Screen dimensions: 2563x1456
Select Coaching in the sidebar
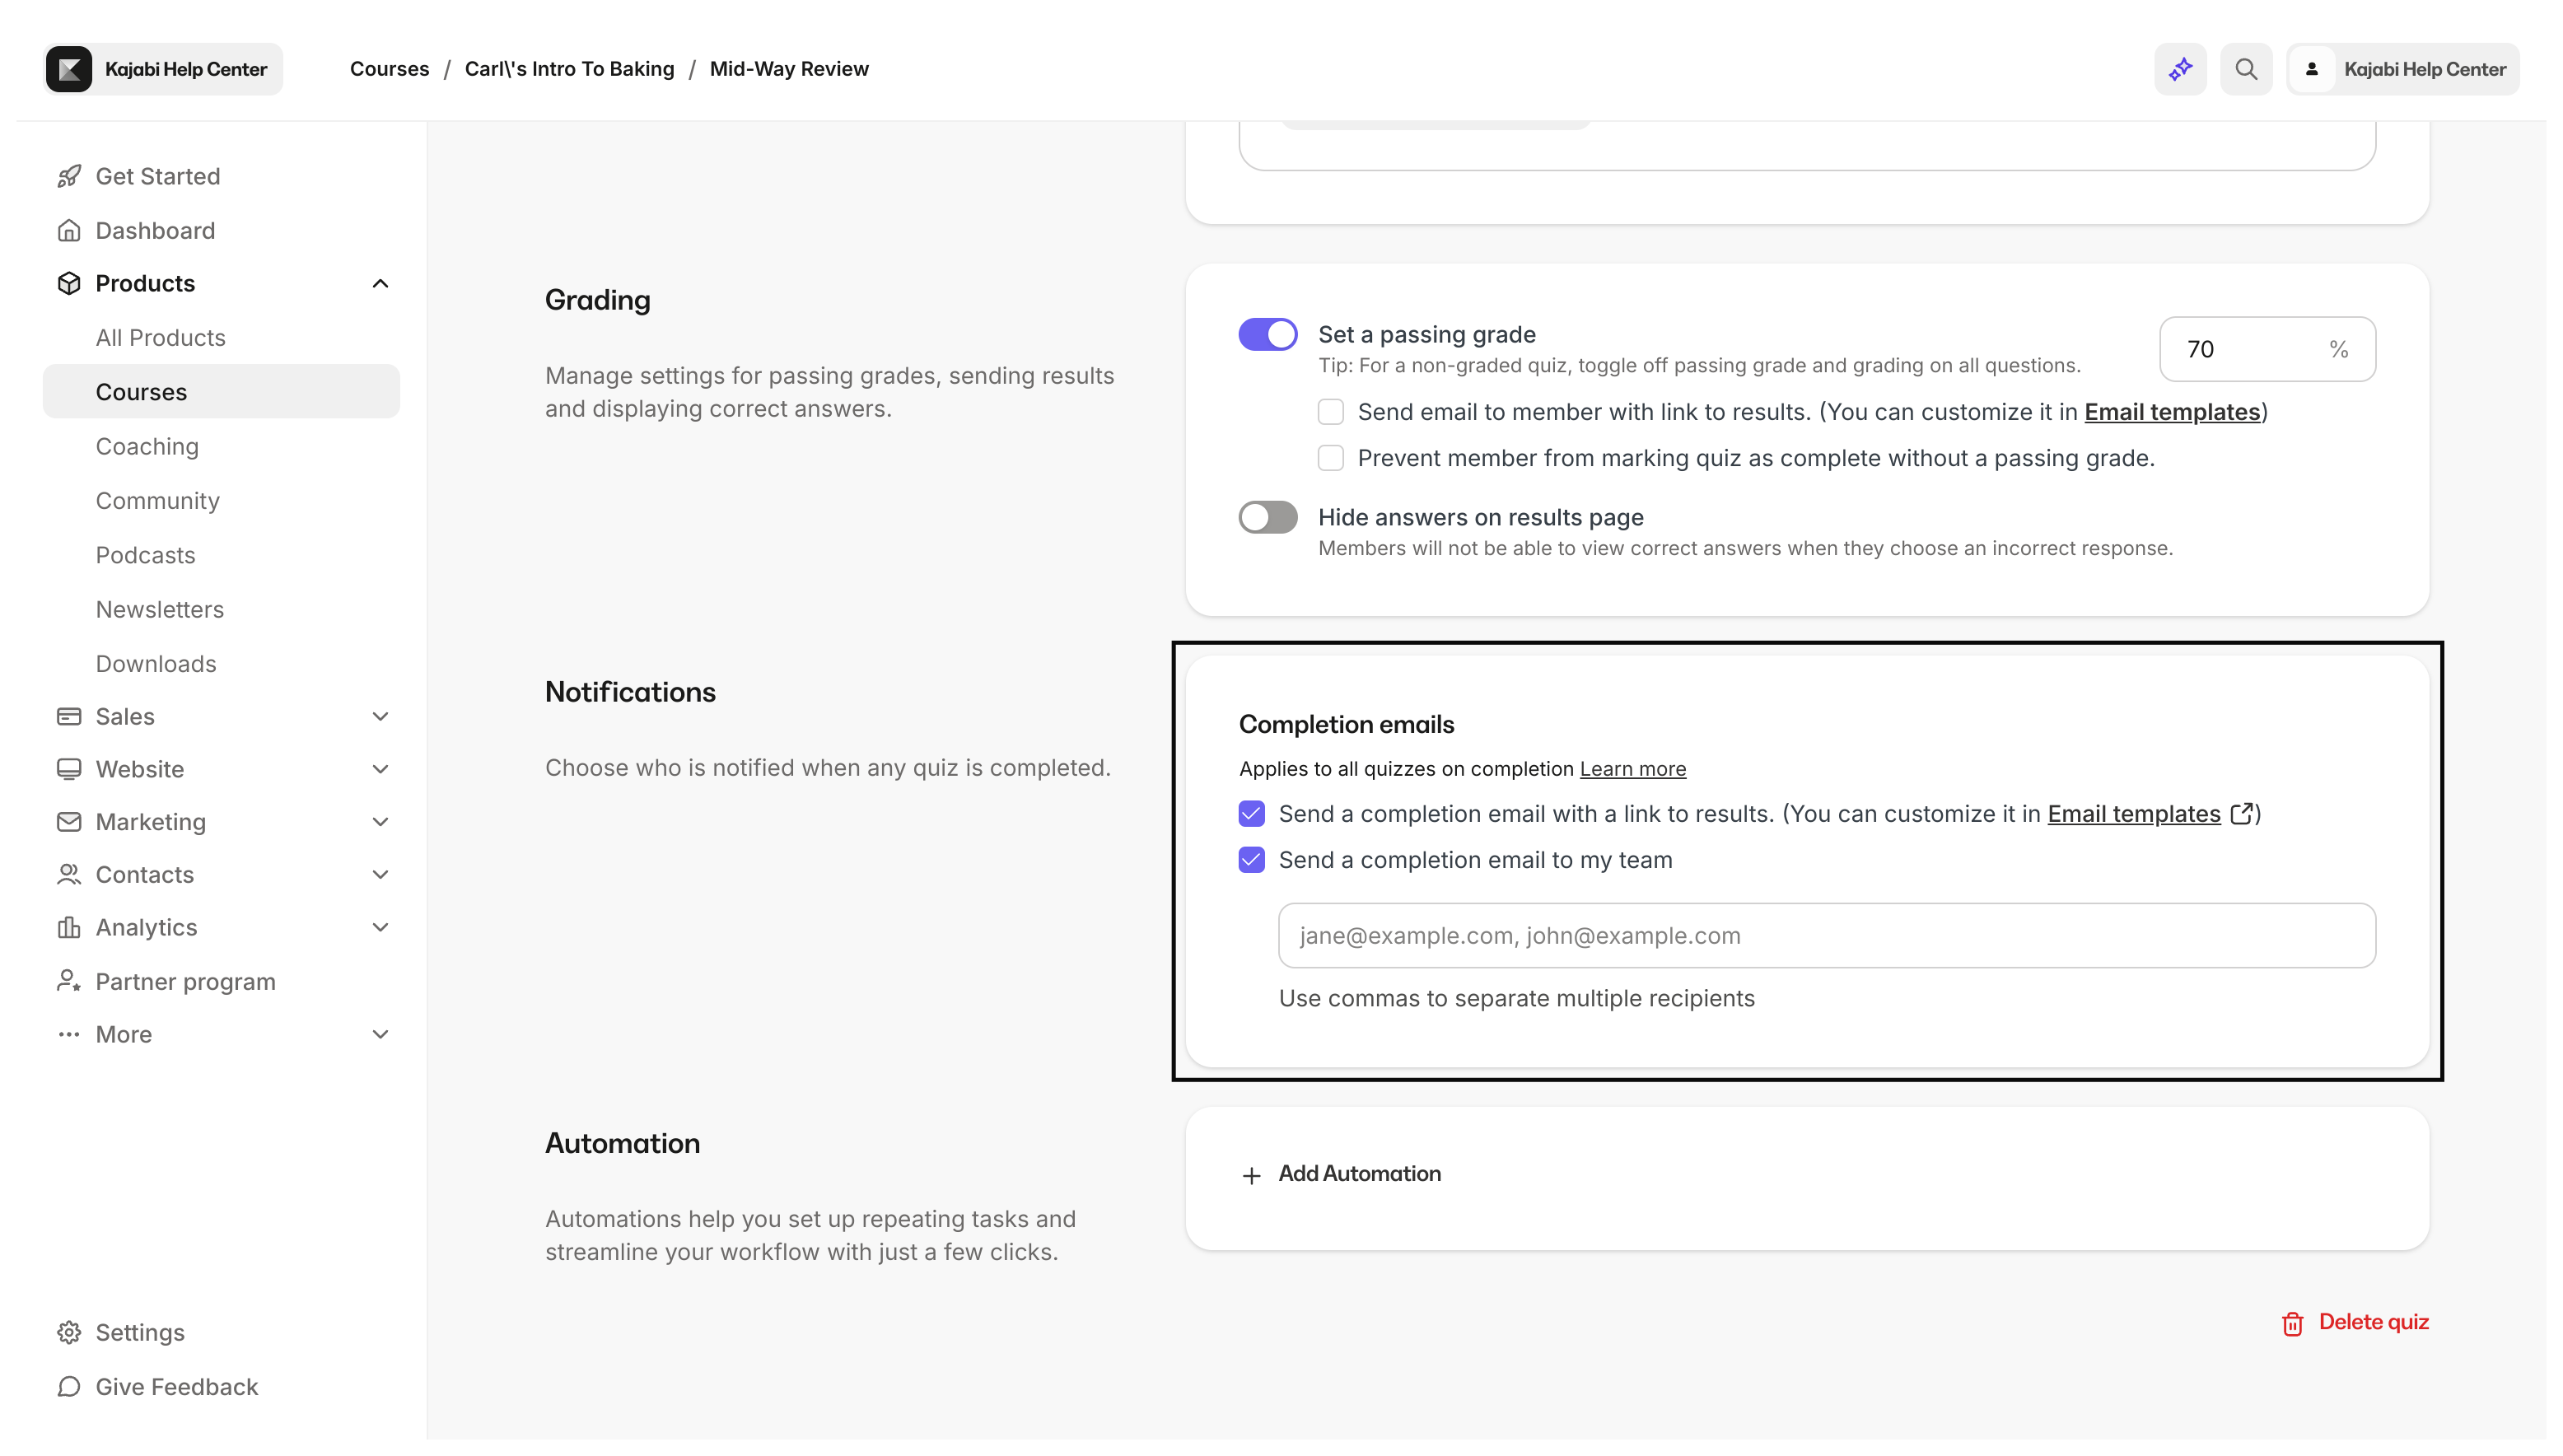point(147,446)
